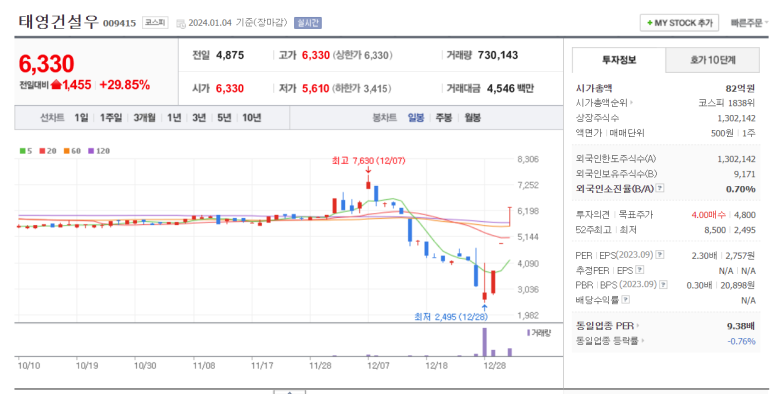Click help icon next to PER EPS(2023.09)
This screenshot has width=773, height=394.
660,255
